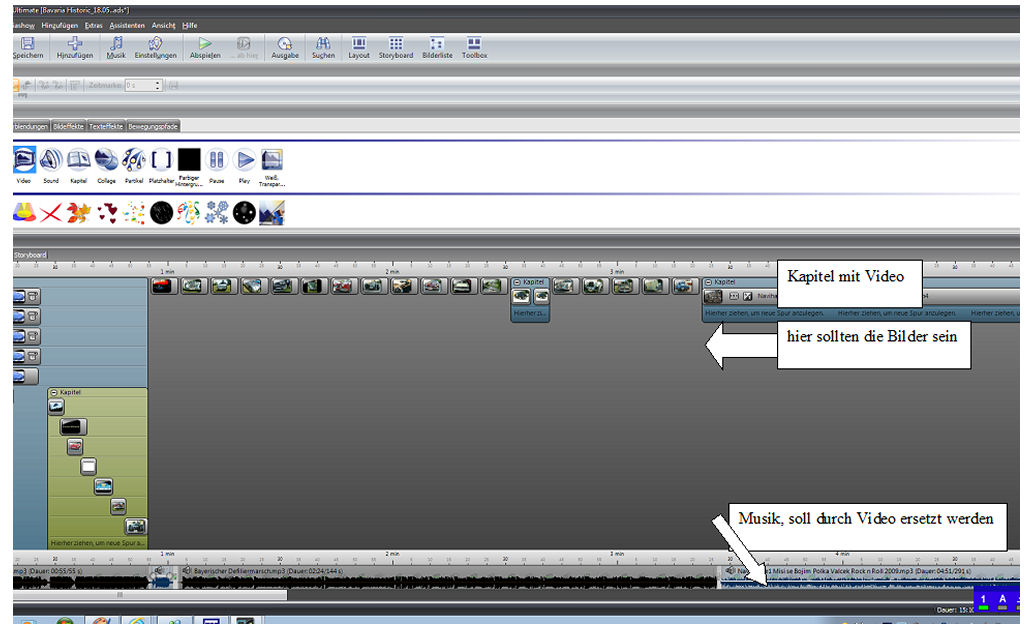Open the Hinzufügen menu
This screenshot has height=624, width=1025.
(x=60, y=24)
